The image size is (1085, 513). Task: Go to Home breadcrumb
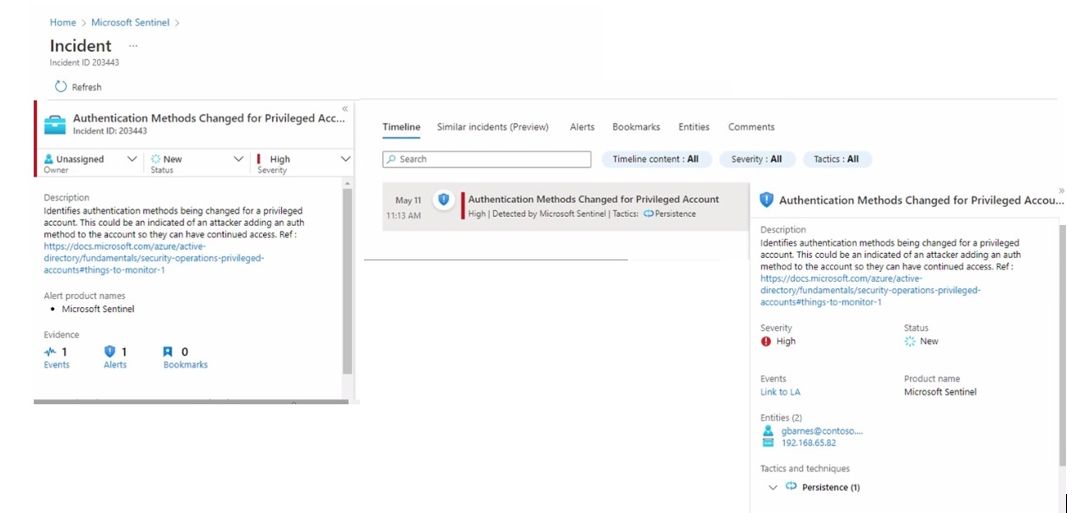63,22
